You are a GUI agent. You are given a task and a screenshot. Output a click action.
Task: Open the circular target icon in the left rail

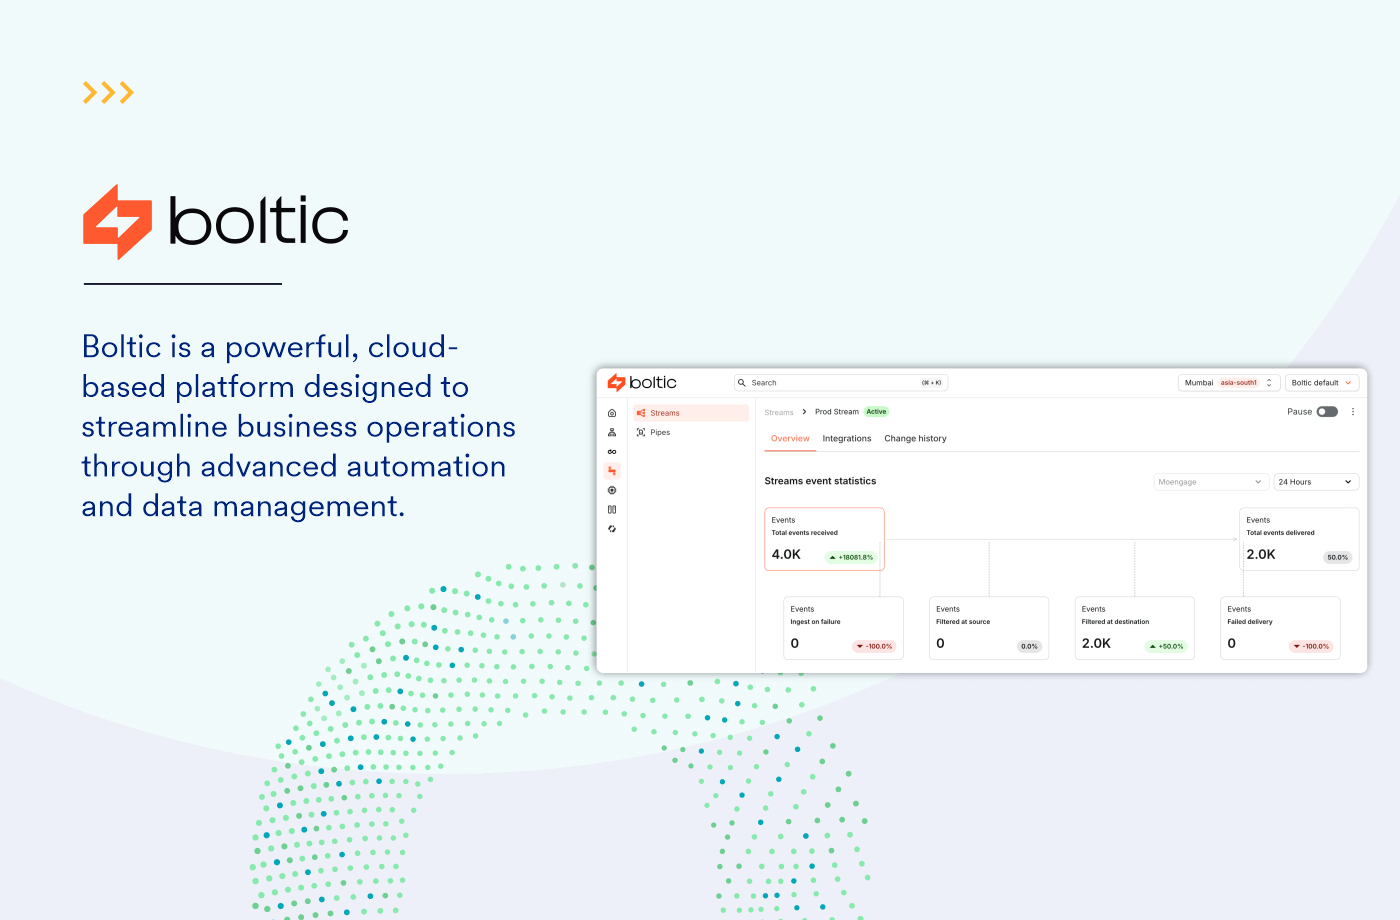coord(612,490)
